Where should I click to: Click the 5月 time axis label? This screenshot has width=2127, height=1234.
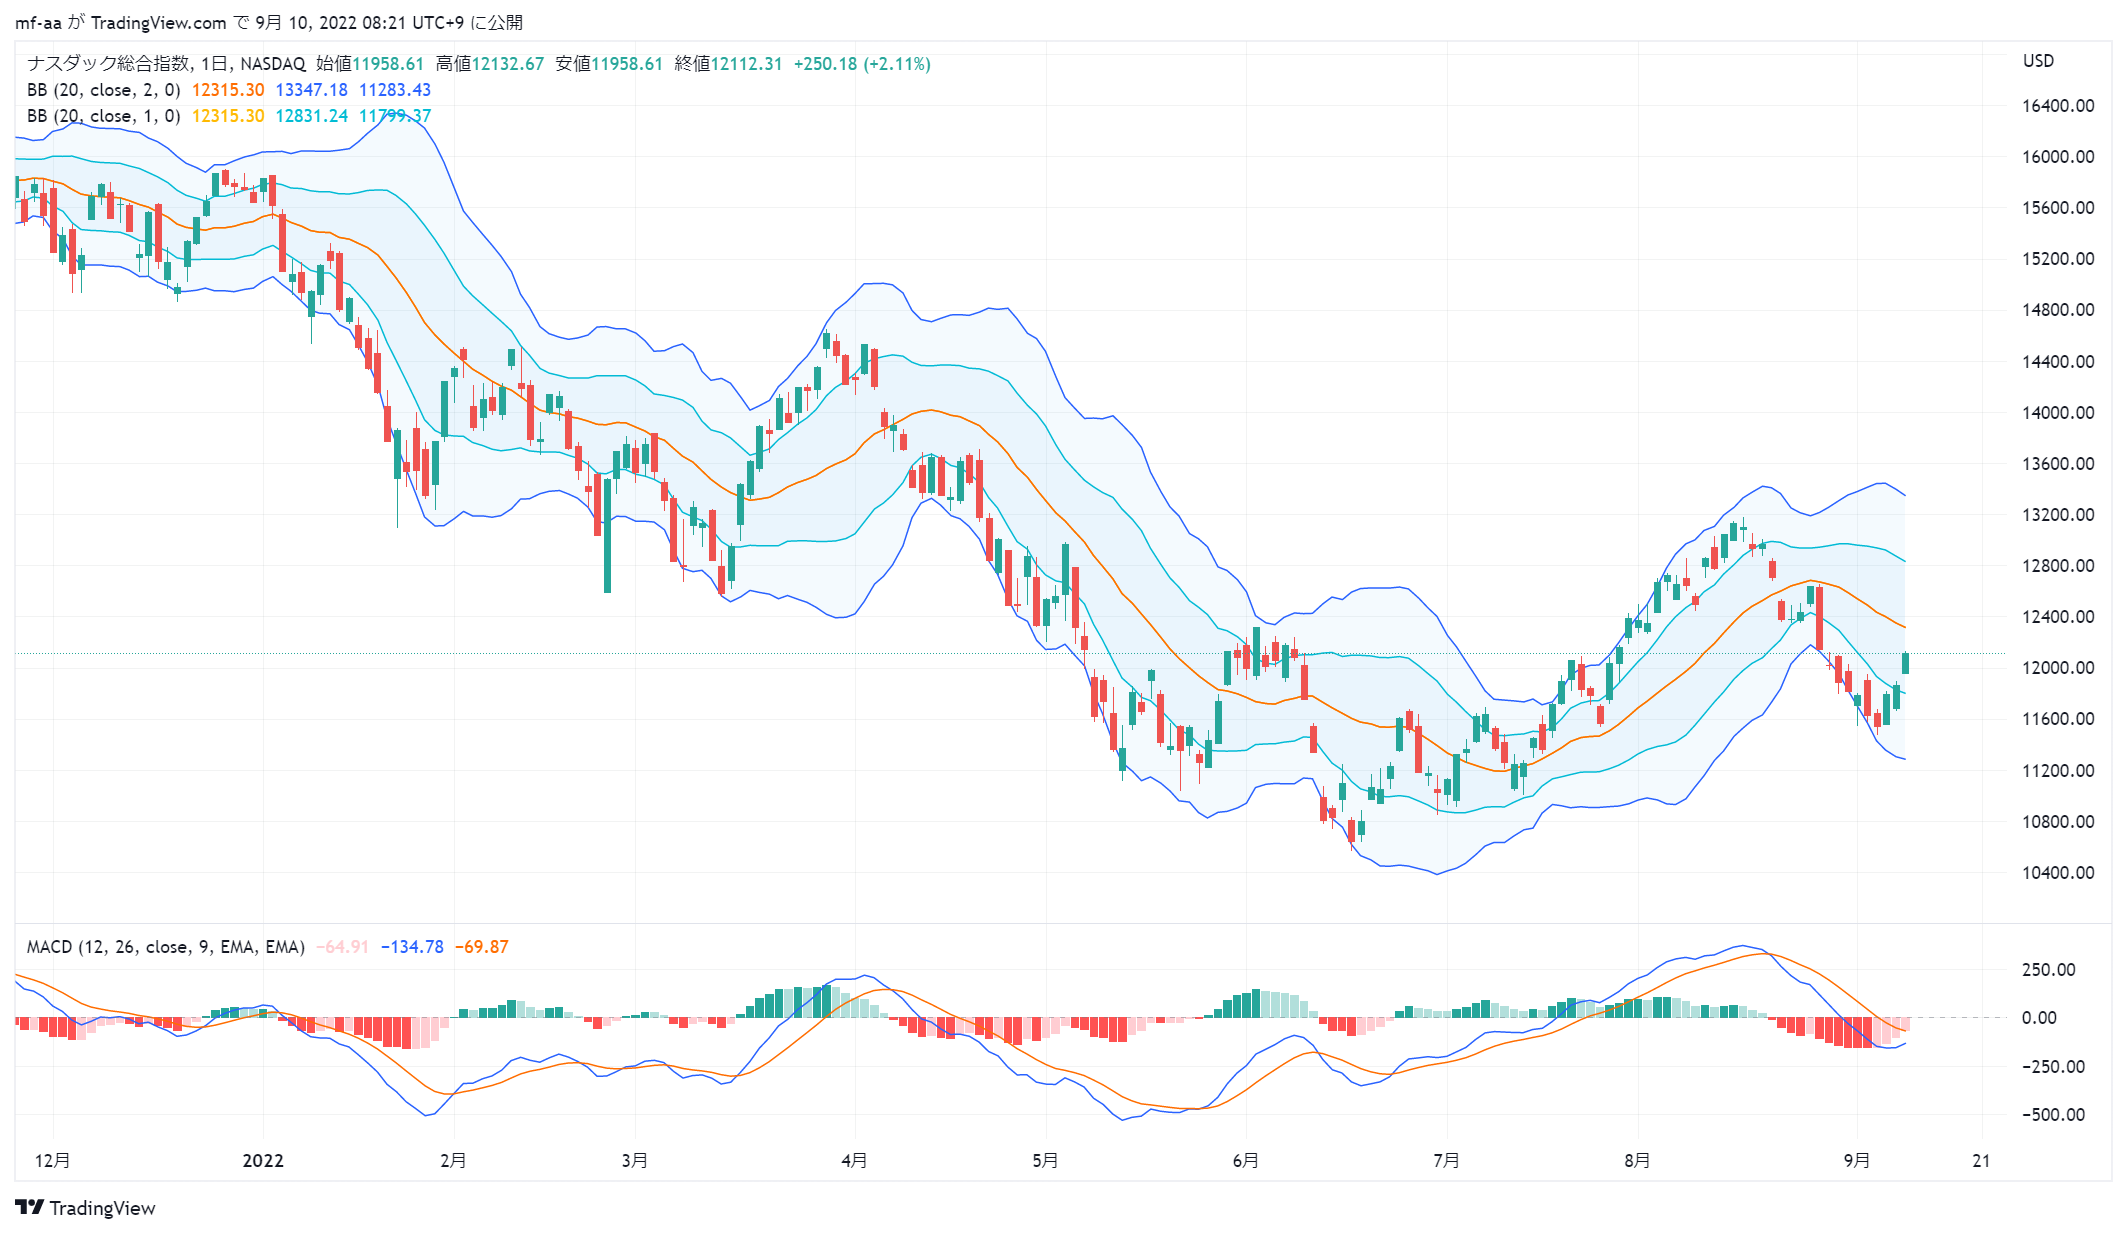[x=1045, y=1161]
